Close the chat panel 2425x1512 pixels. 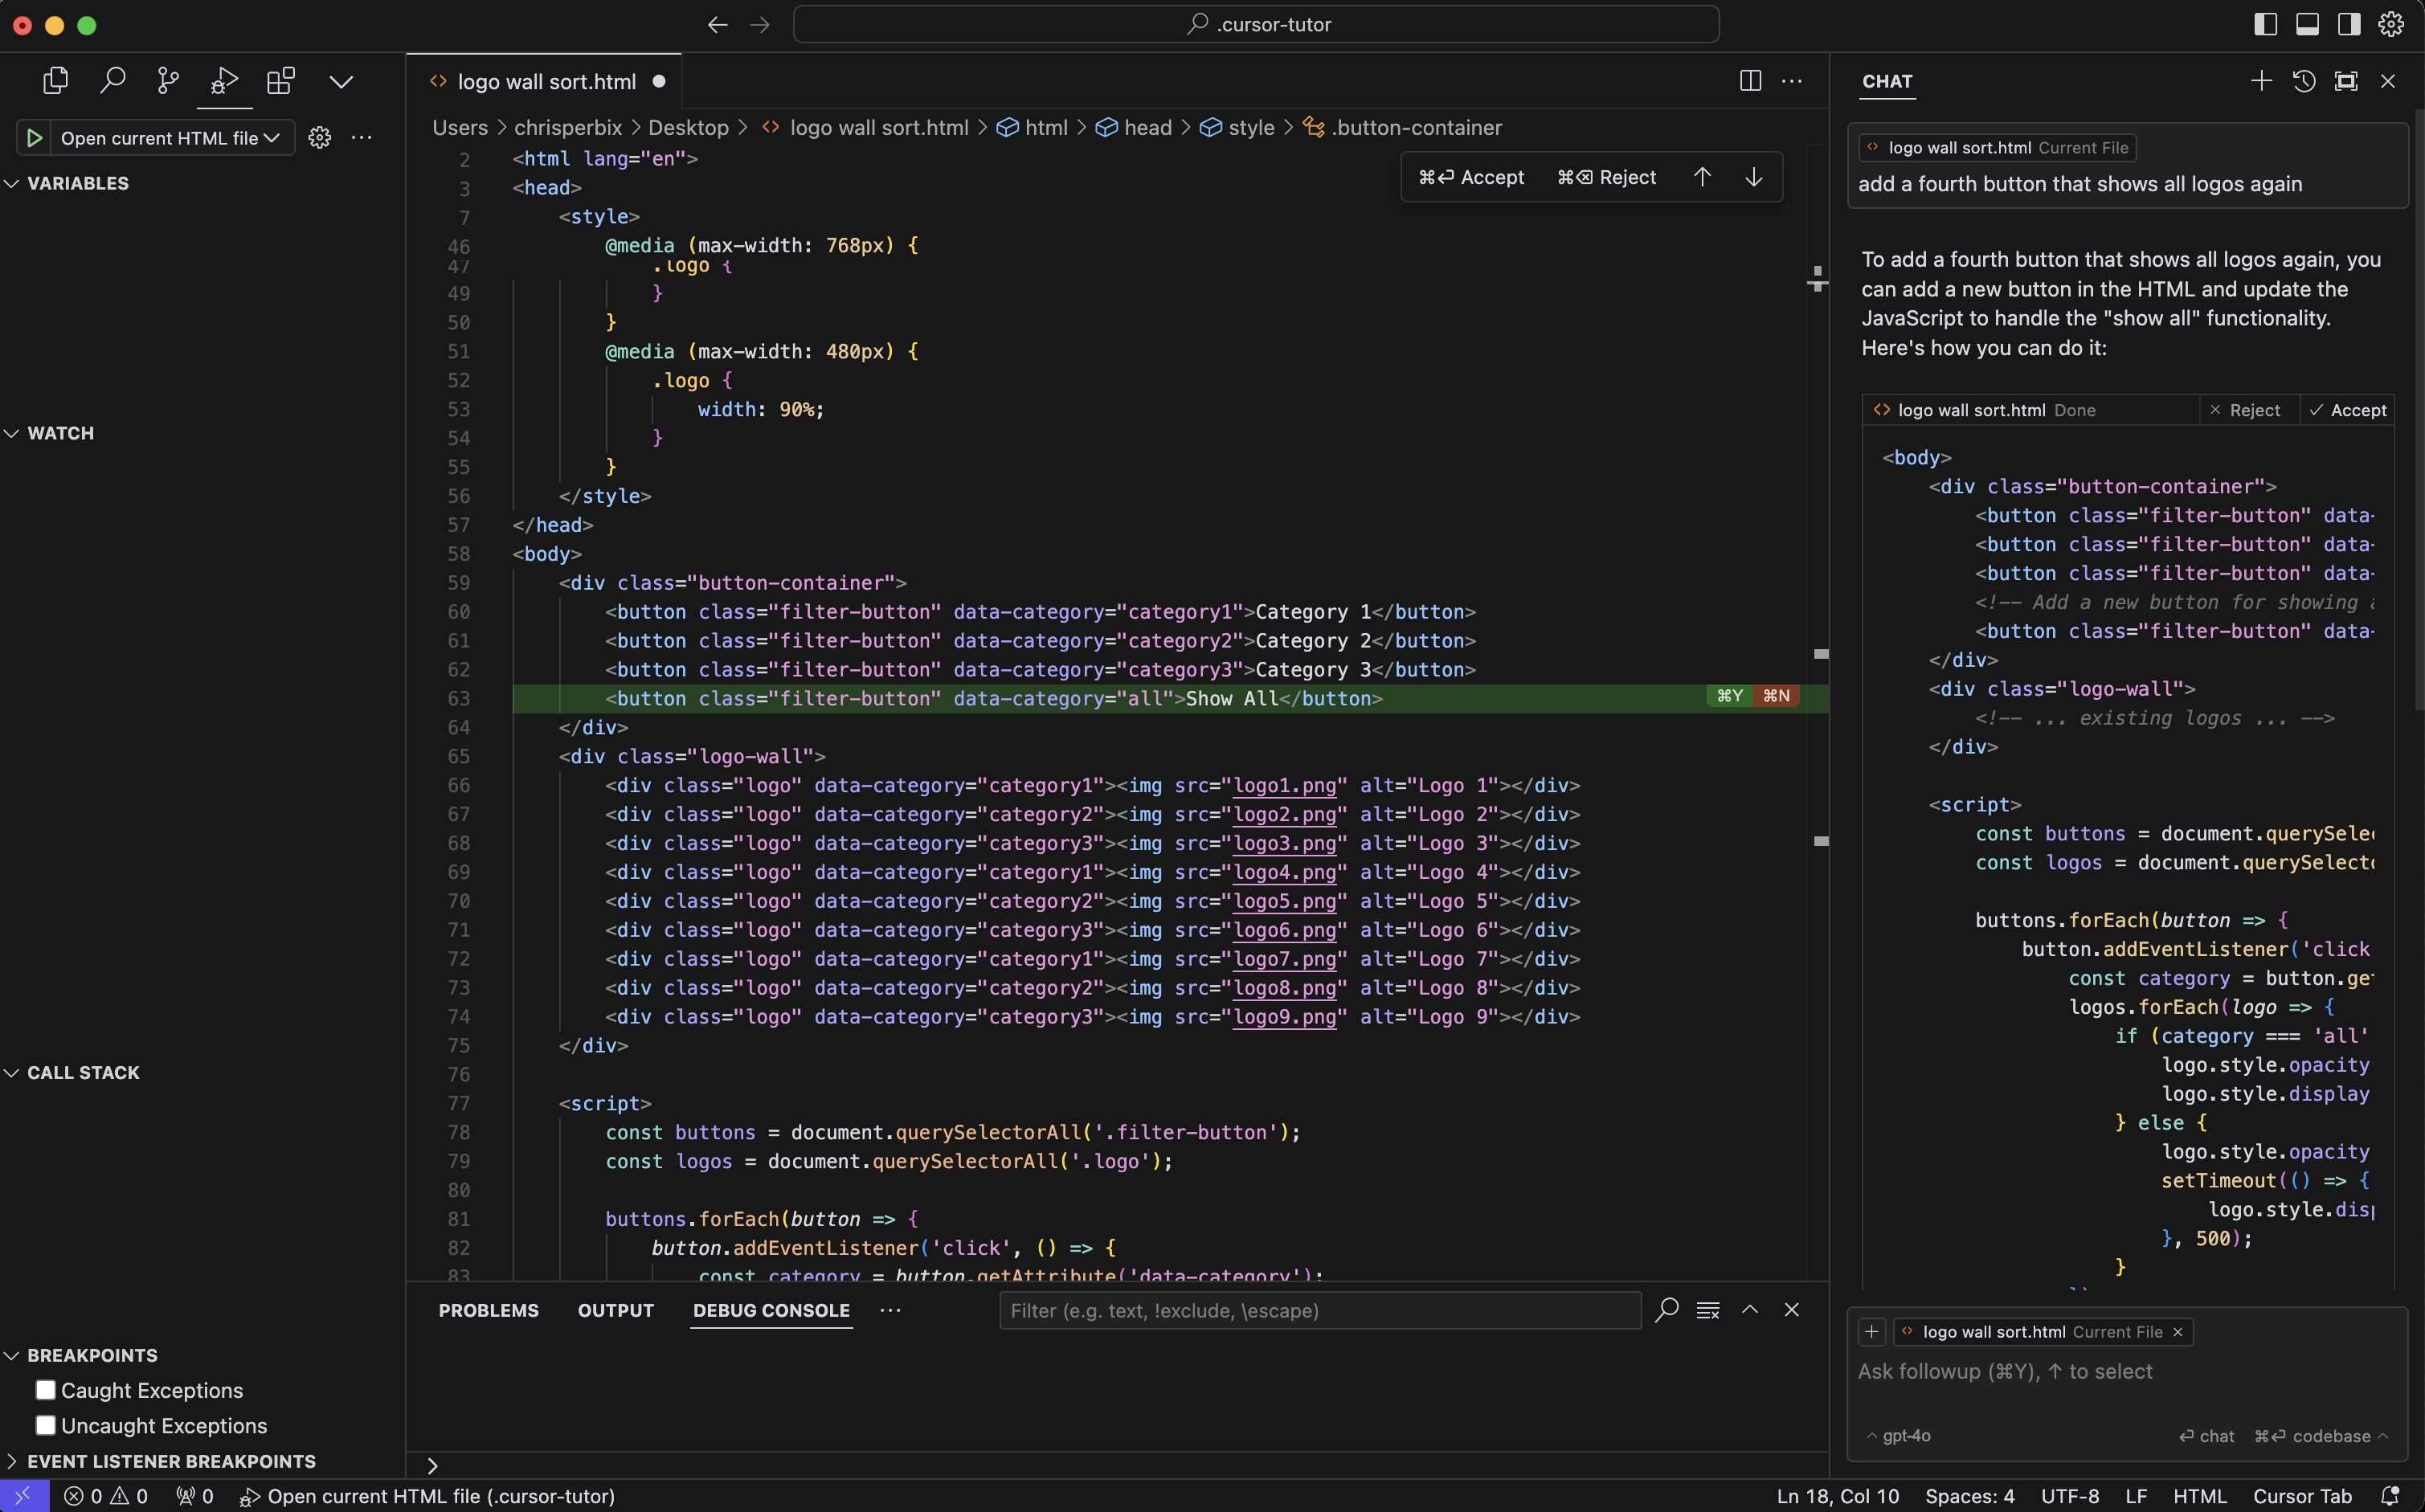pos(2388,81)
